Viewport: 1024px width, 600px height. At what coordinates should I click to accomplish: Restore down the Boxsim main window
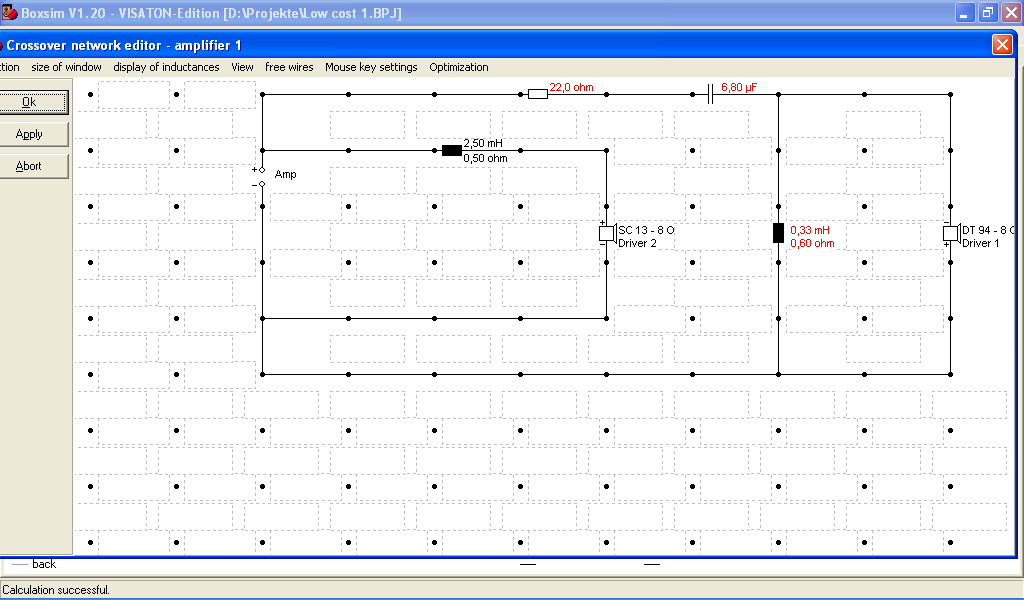pos(988,12)
